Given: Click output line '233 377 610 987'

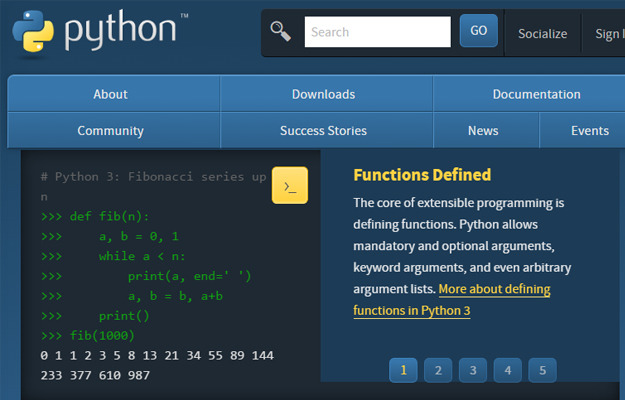Looking at the screenshot, I should point(95,375).
